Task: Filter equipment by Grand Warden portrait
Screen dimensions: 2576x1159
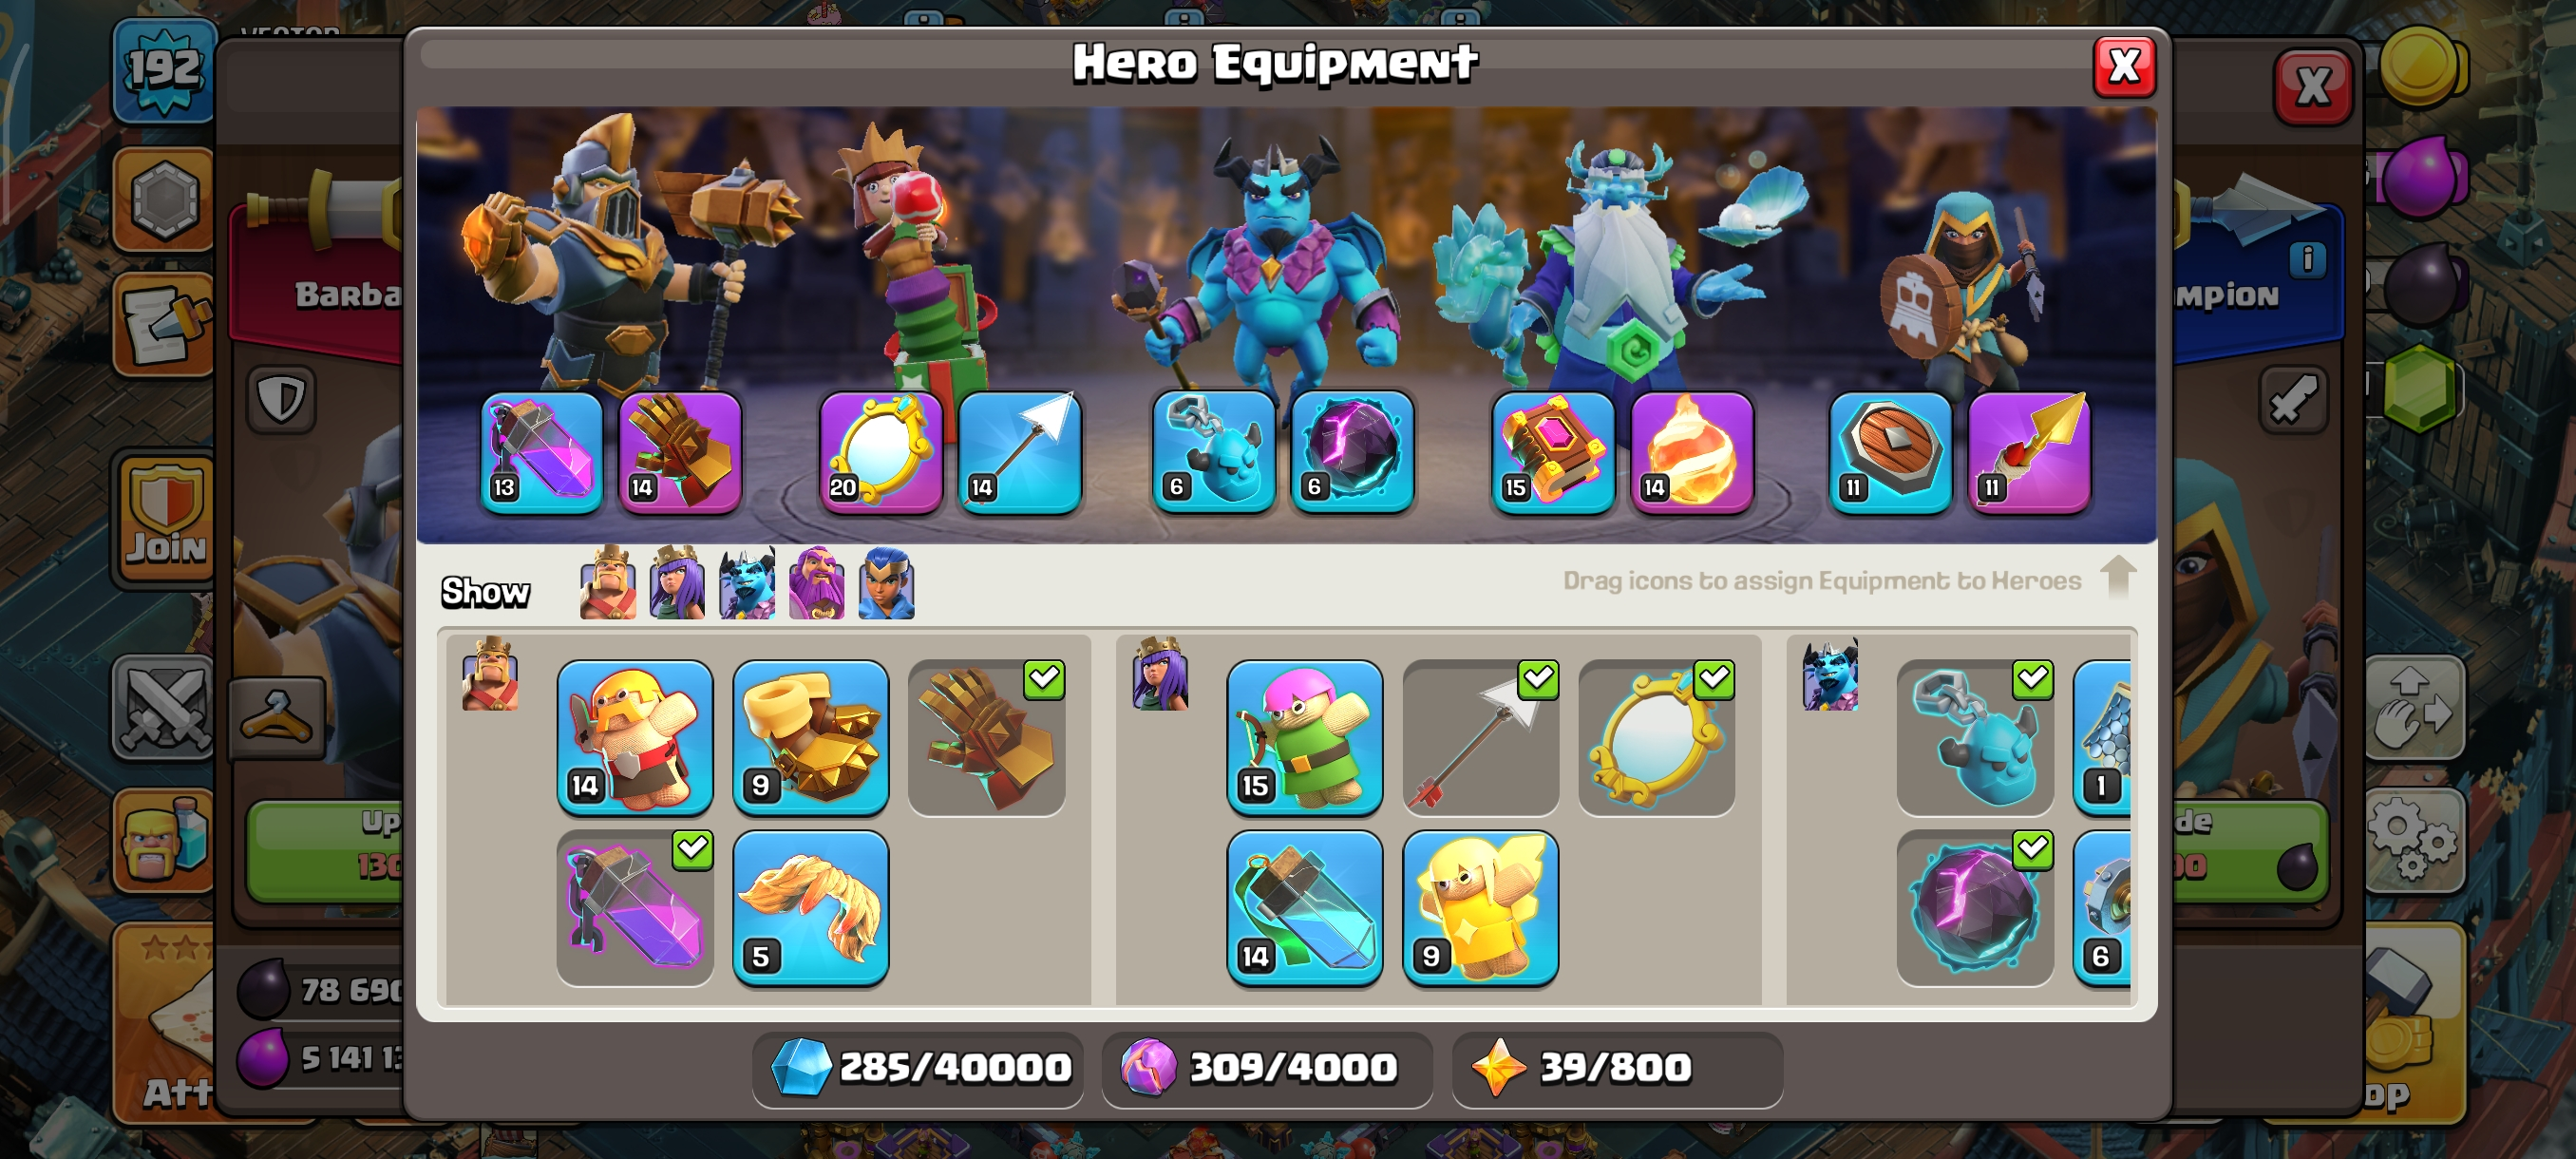Action: pyautogui.click(x=816, y=583)
